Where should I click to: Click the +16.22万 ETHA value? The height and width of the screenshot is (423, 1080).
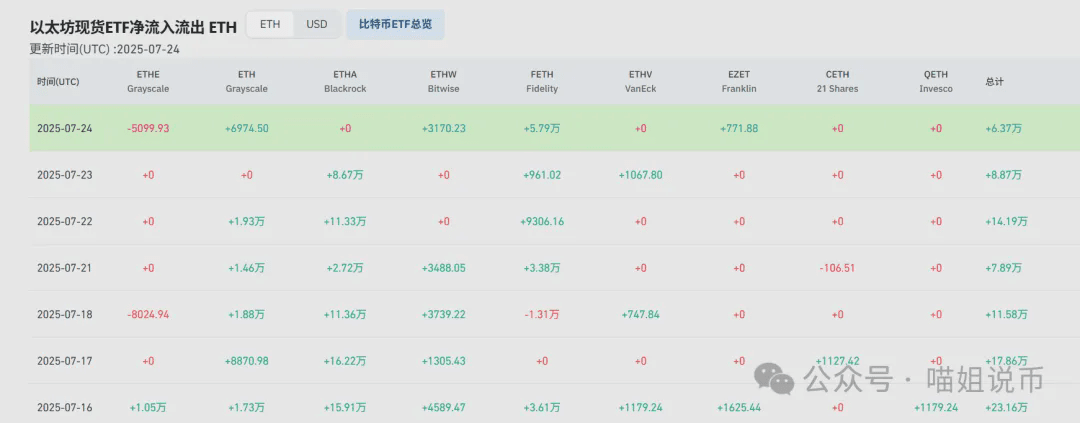345,361
